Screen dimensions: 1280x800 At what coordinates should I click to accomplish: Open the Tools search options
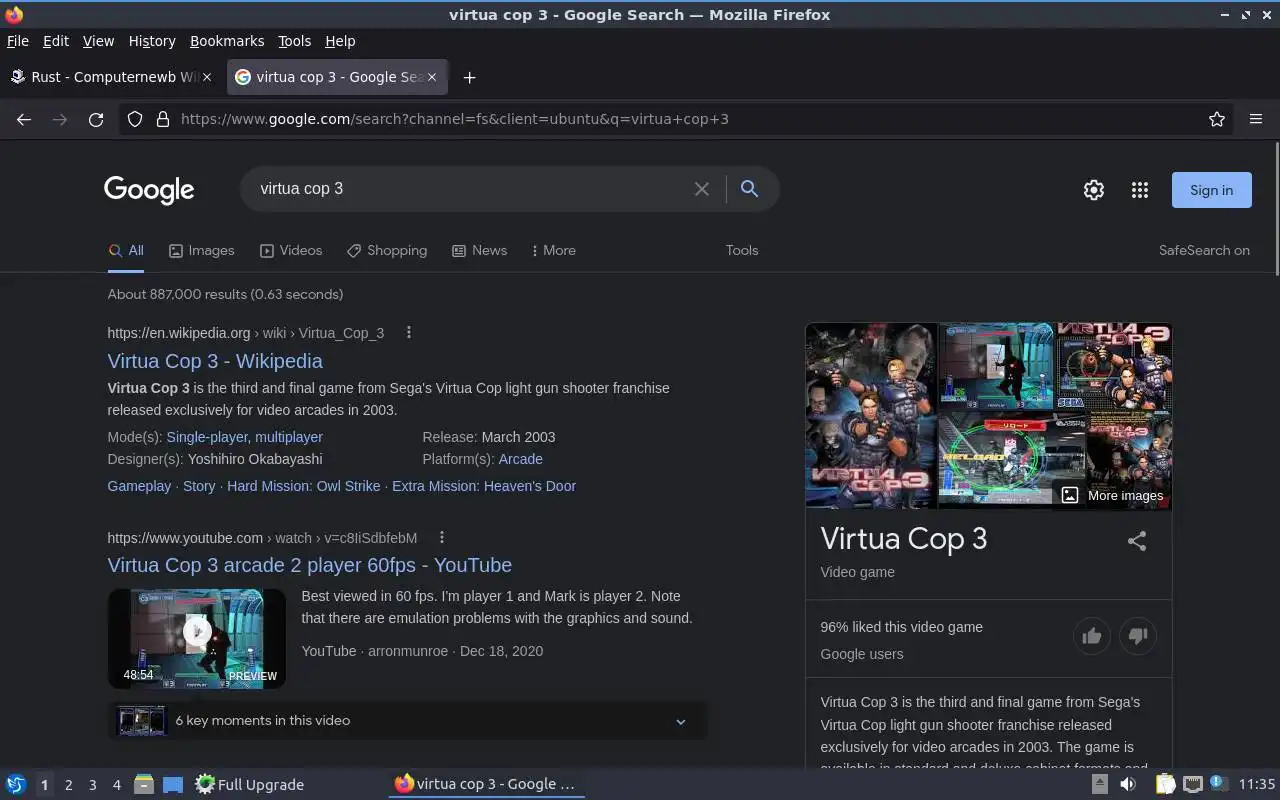[742, 250]
